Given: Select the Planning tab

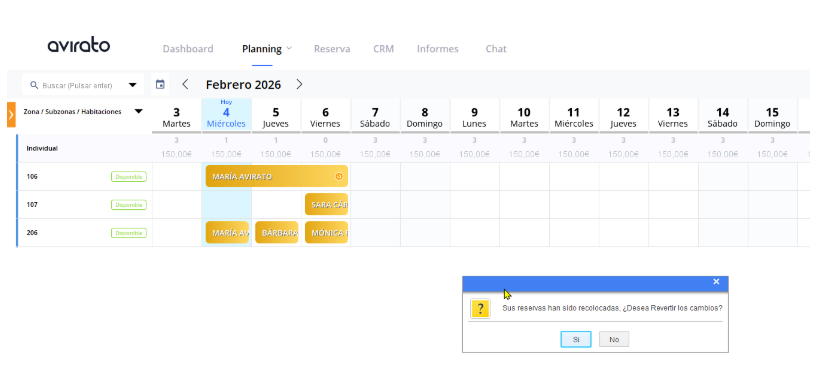Looking at the screenshot, I should [262, 49].
